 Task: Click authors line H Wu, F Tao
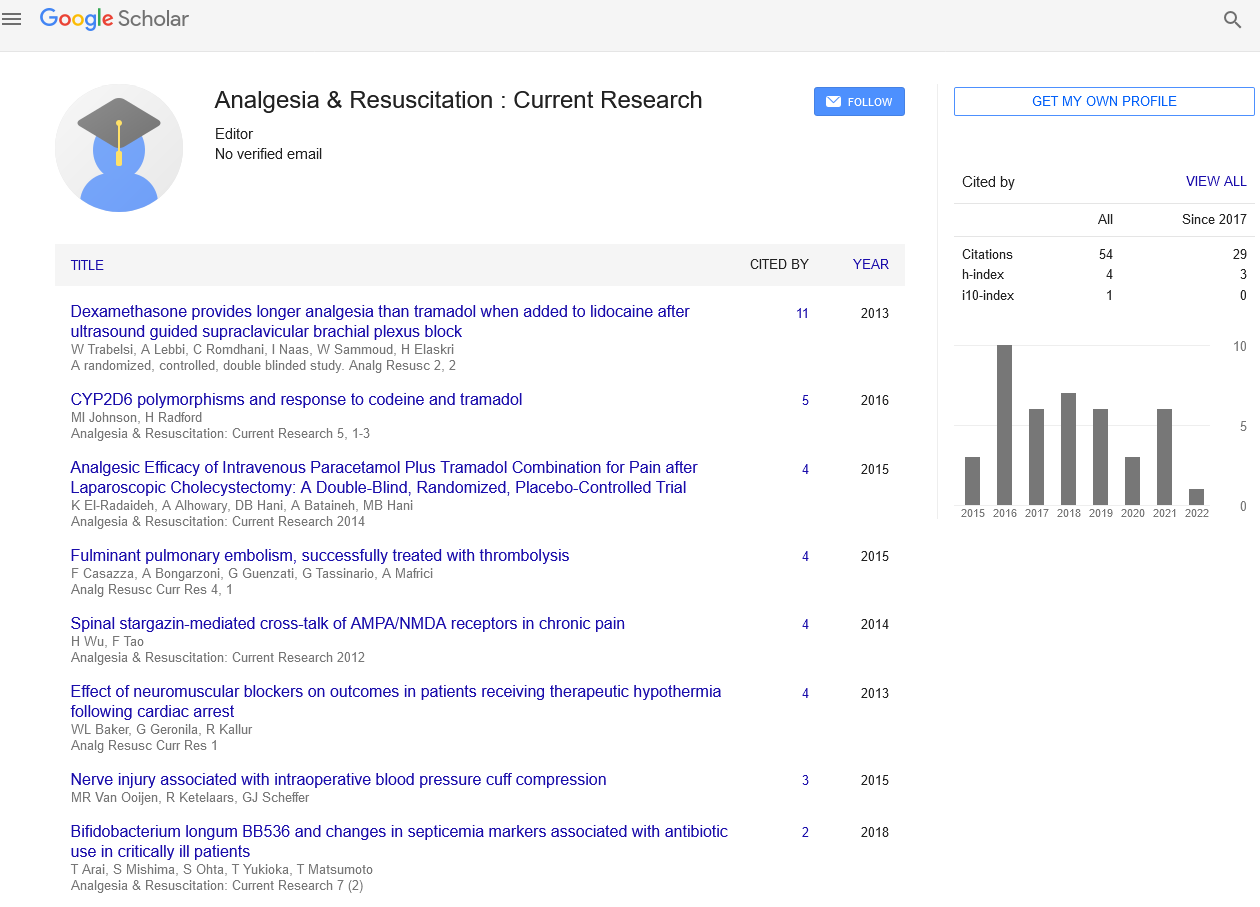tap(107, 641)
